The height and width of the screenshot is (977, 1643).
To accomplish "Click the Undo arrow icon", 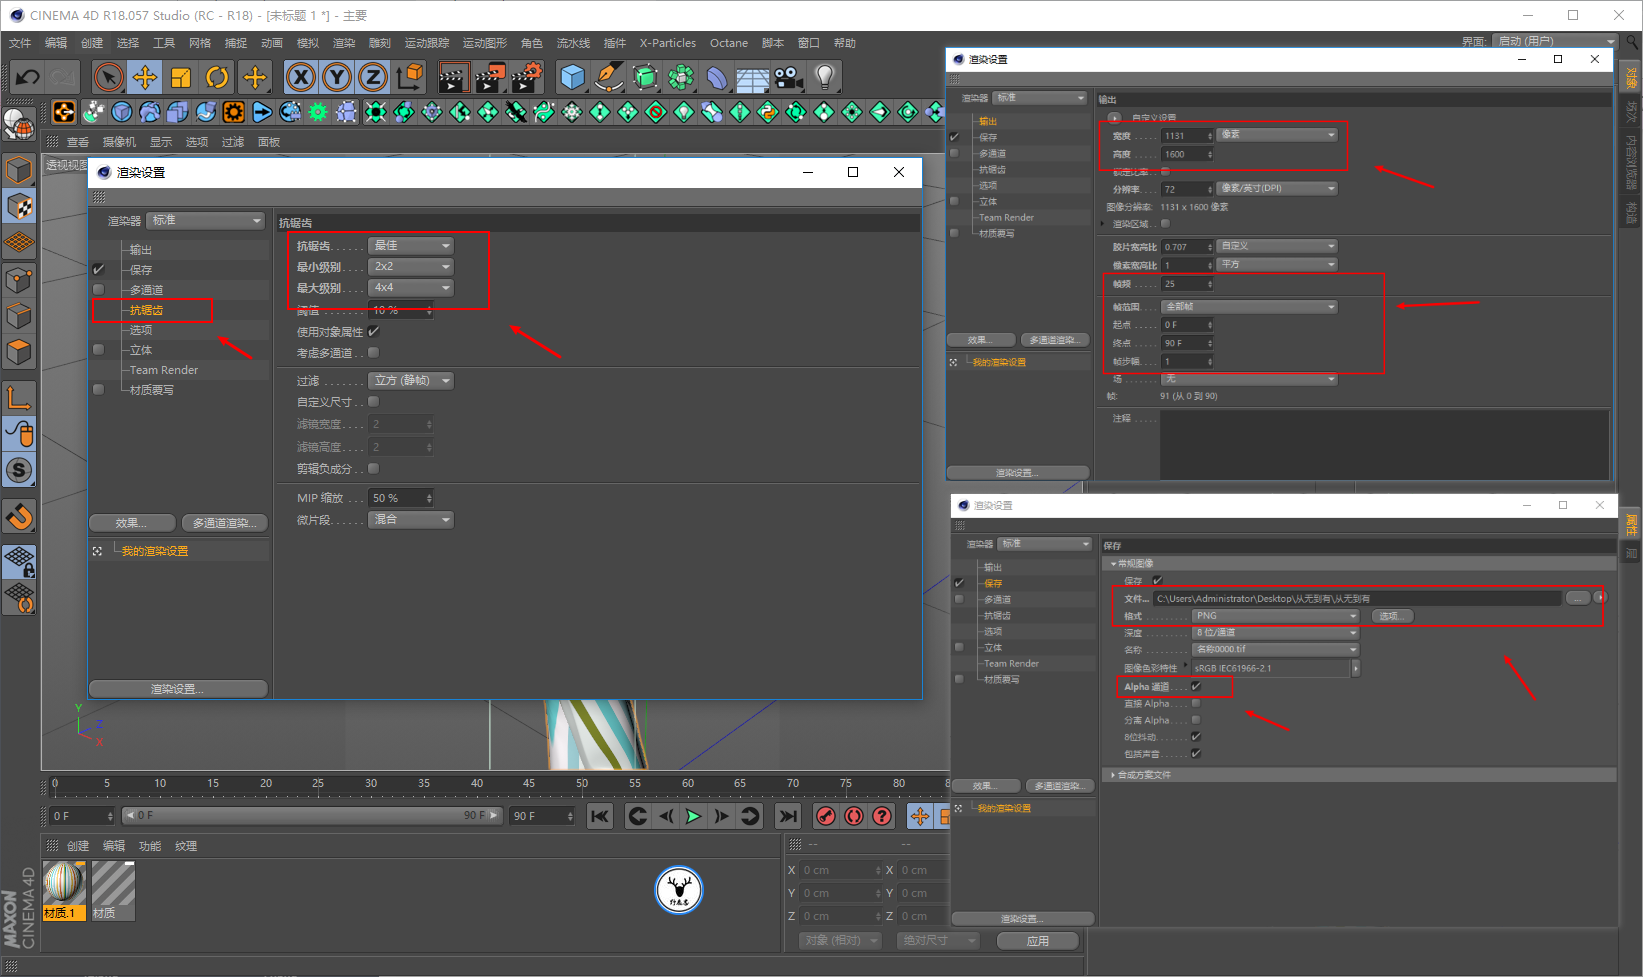I will 27,77.
